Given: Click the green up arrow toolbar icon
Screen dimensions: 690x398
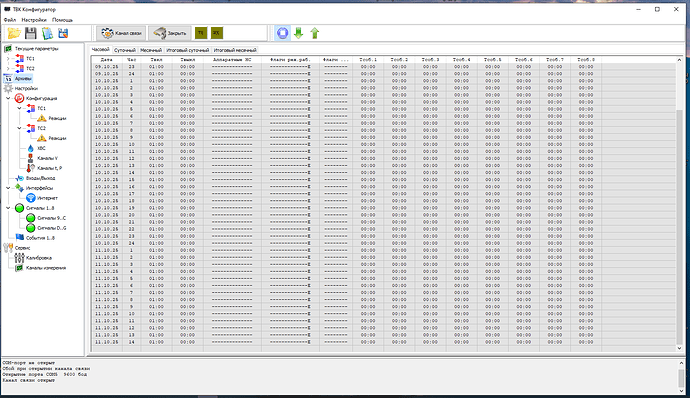Looking at the screenshot, I should pos(315,33).
